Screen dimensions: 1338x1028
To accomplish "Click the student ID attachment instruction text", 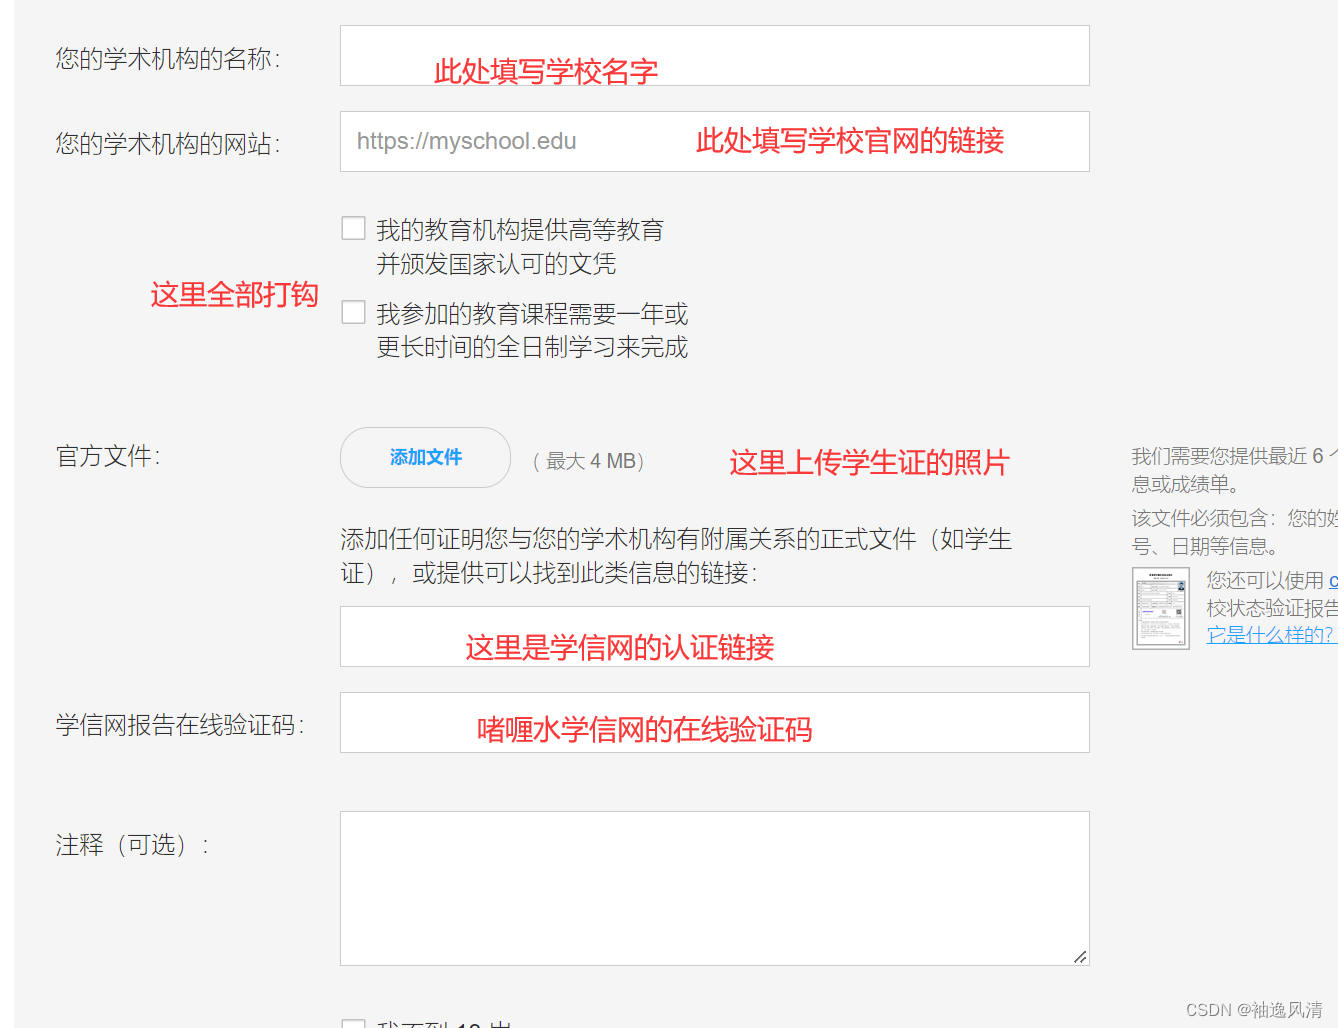I will 675,539.
